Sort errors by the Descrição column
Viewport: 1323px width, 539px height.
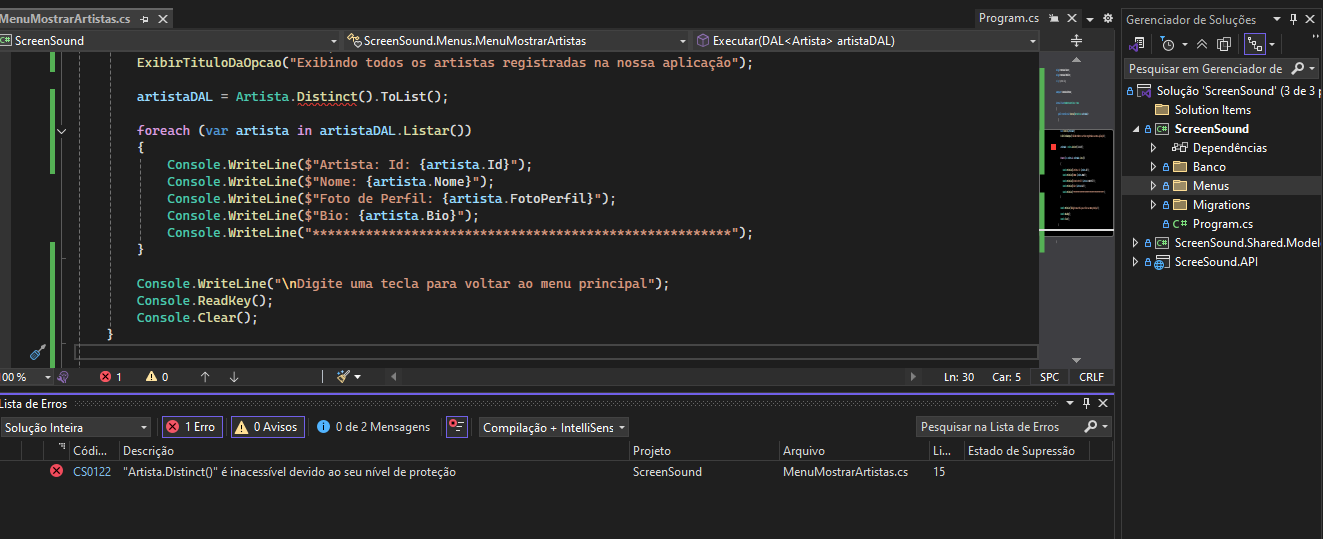click(374, 451)
